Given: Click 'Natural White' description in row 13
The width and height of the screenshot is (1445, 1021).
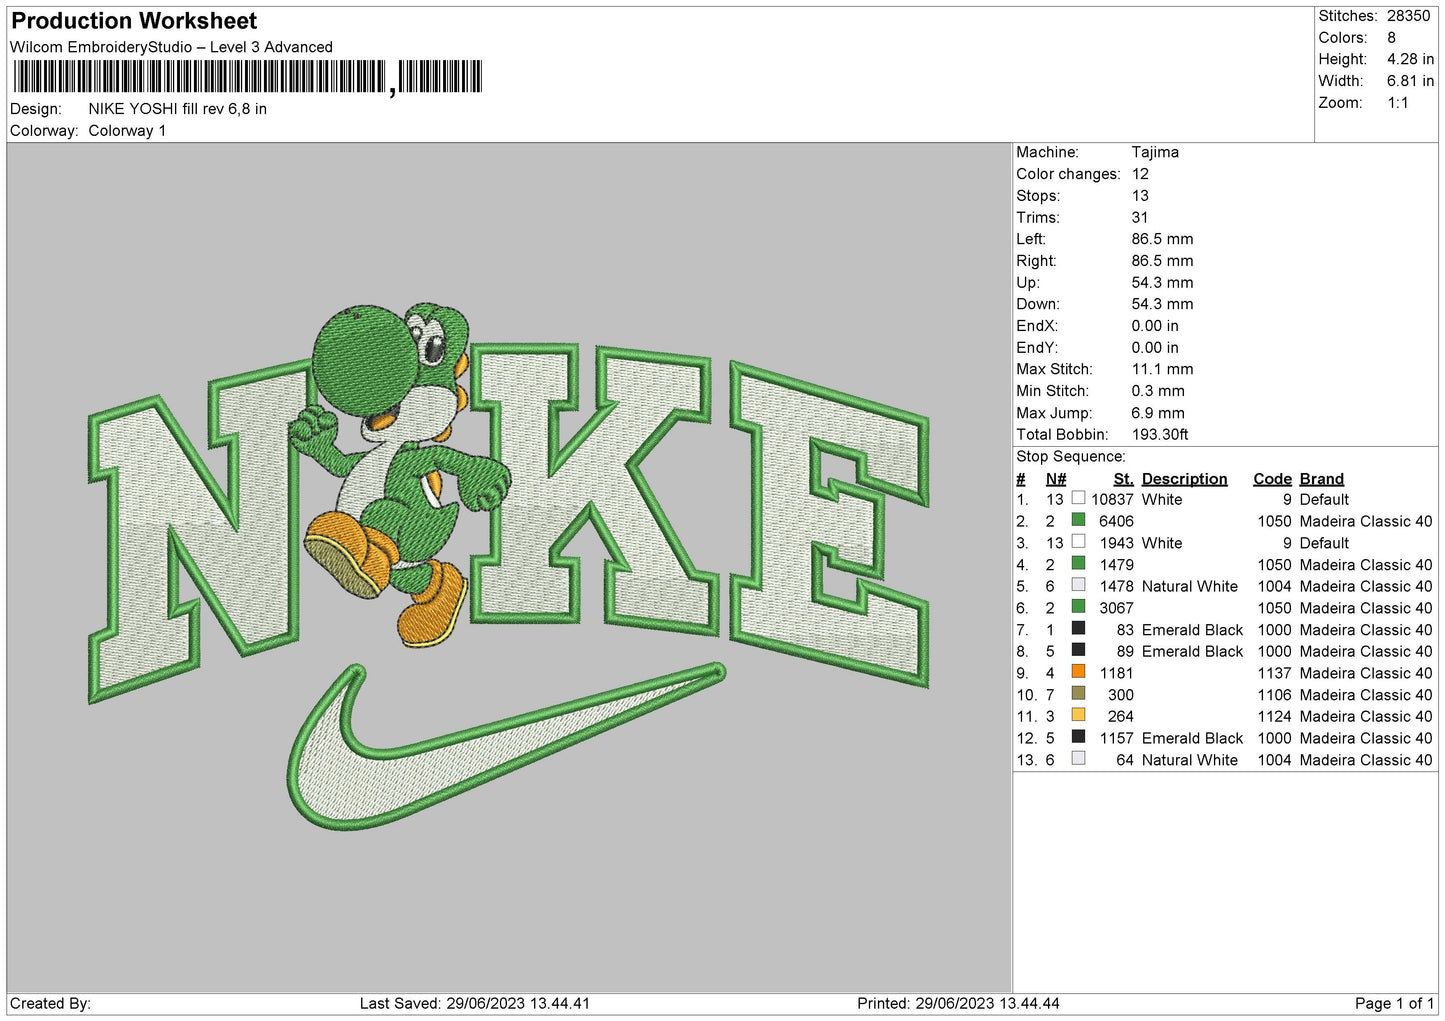Looking at the screenshot, I should coord(1190,761).
